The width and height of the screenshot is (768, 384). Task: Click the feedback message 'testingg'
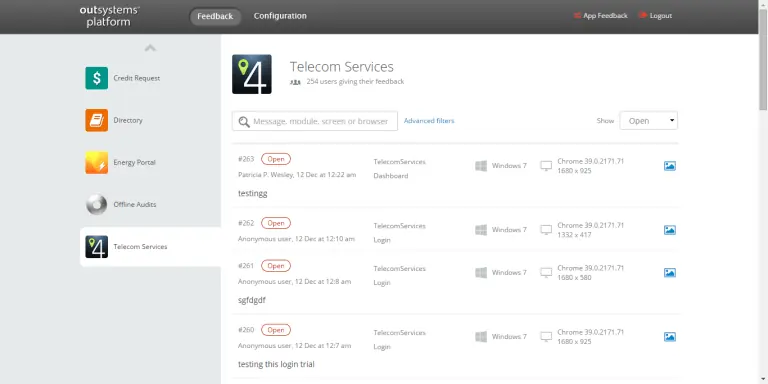(x=253, y=193)
